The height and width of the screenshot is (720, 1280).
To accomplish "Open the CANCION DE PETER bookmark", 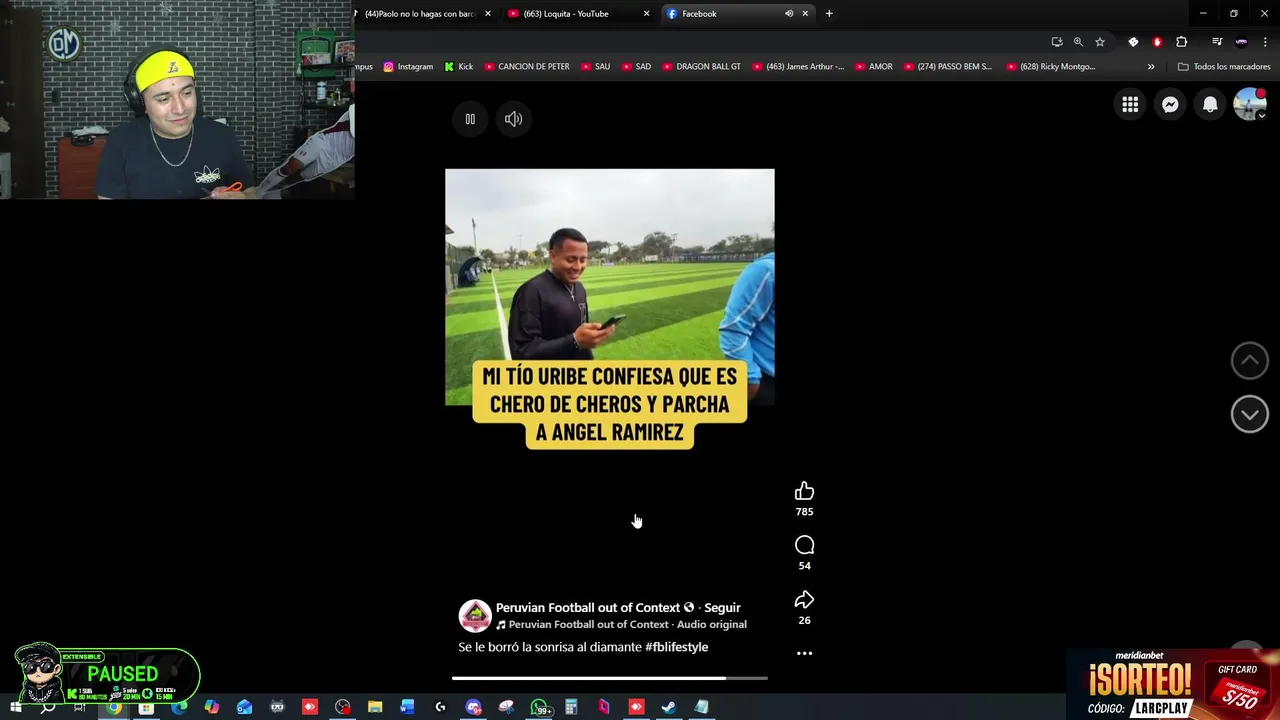I will [x=527, y=67].
